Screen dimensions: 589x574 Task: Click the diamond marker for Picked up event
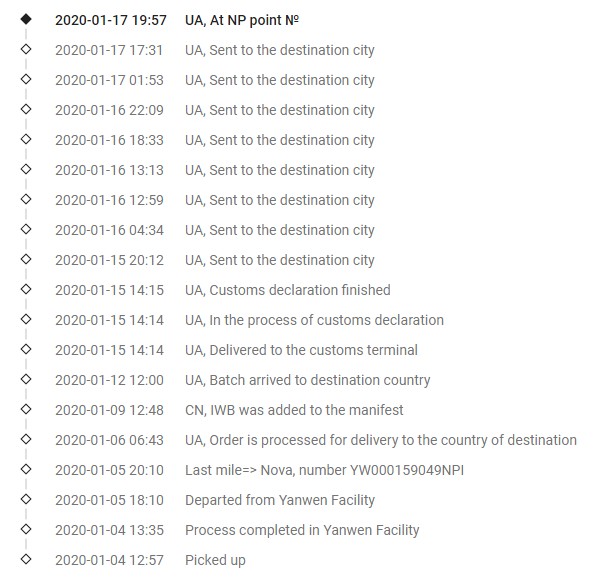tap(26, 559)
